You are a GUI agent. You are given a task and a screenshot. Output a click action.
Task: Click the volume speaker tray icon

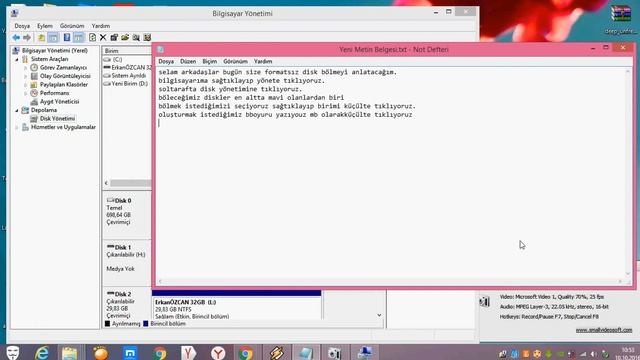(x=593, y=354)
